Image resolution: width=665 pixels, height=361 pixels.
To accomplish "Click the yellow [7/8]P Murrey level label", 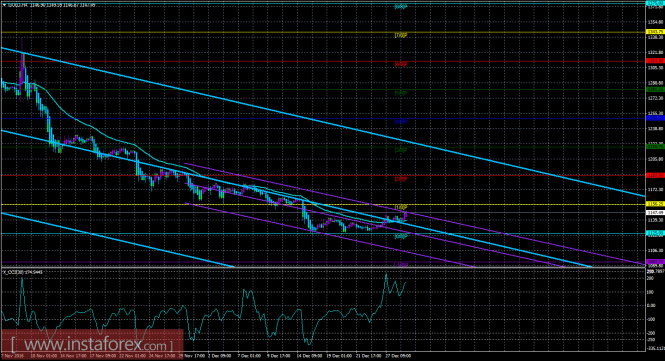I will coord(401,36).
